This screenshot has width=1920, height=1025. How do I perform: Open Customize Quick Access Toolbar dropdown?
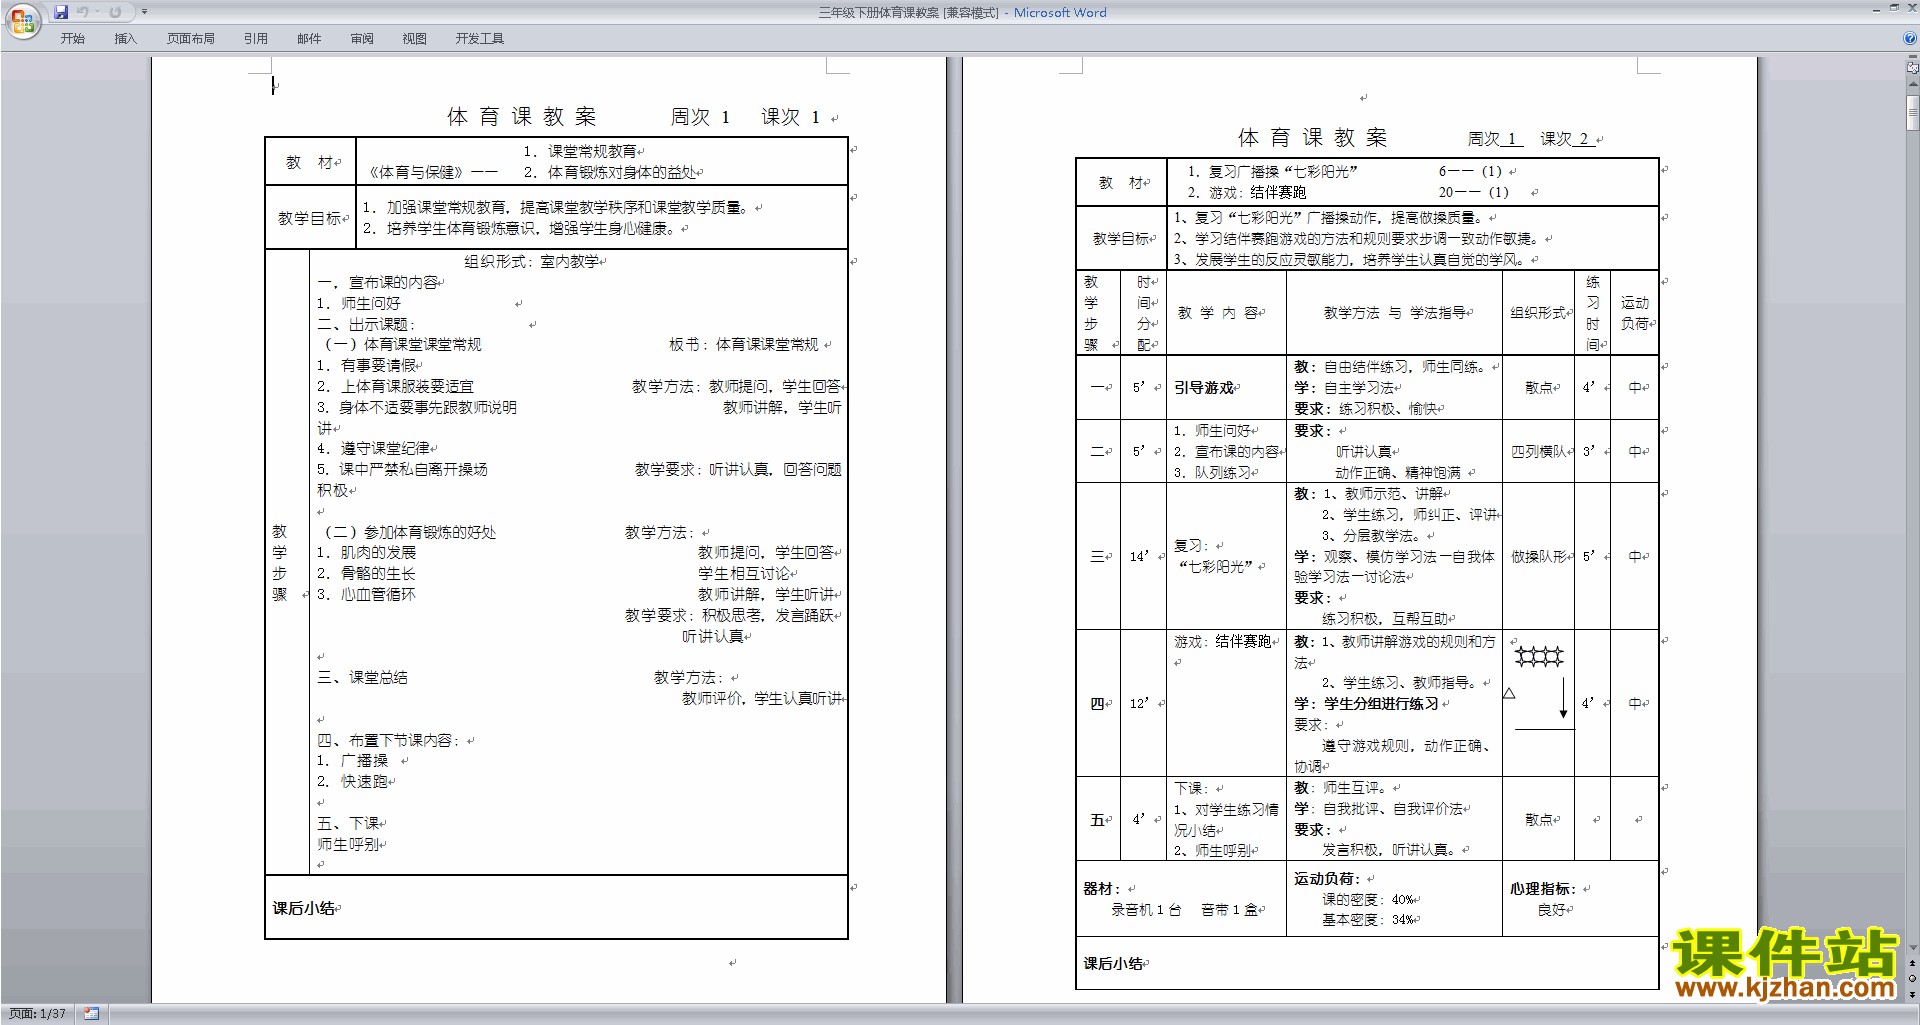click(144, 12)
